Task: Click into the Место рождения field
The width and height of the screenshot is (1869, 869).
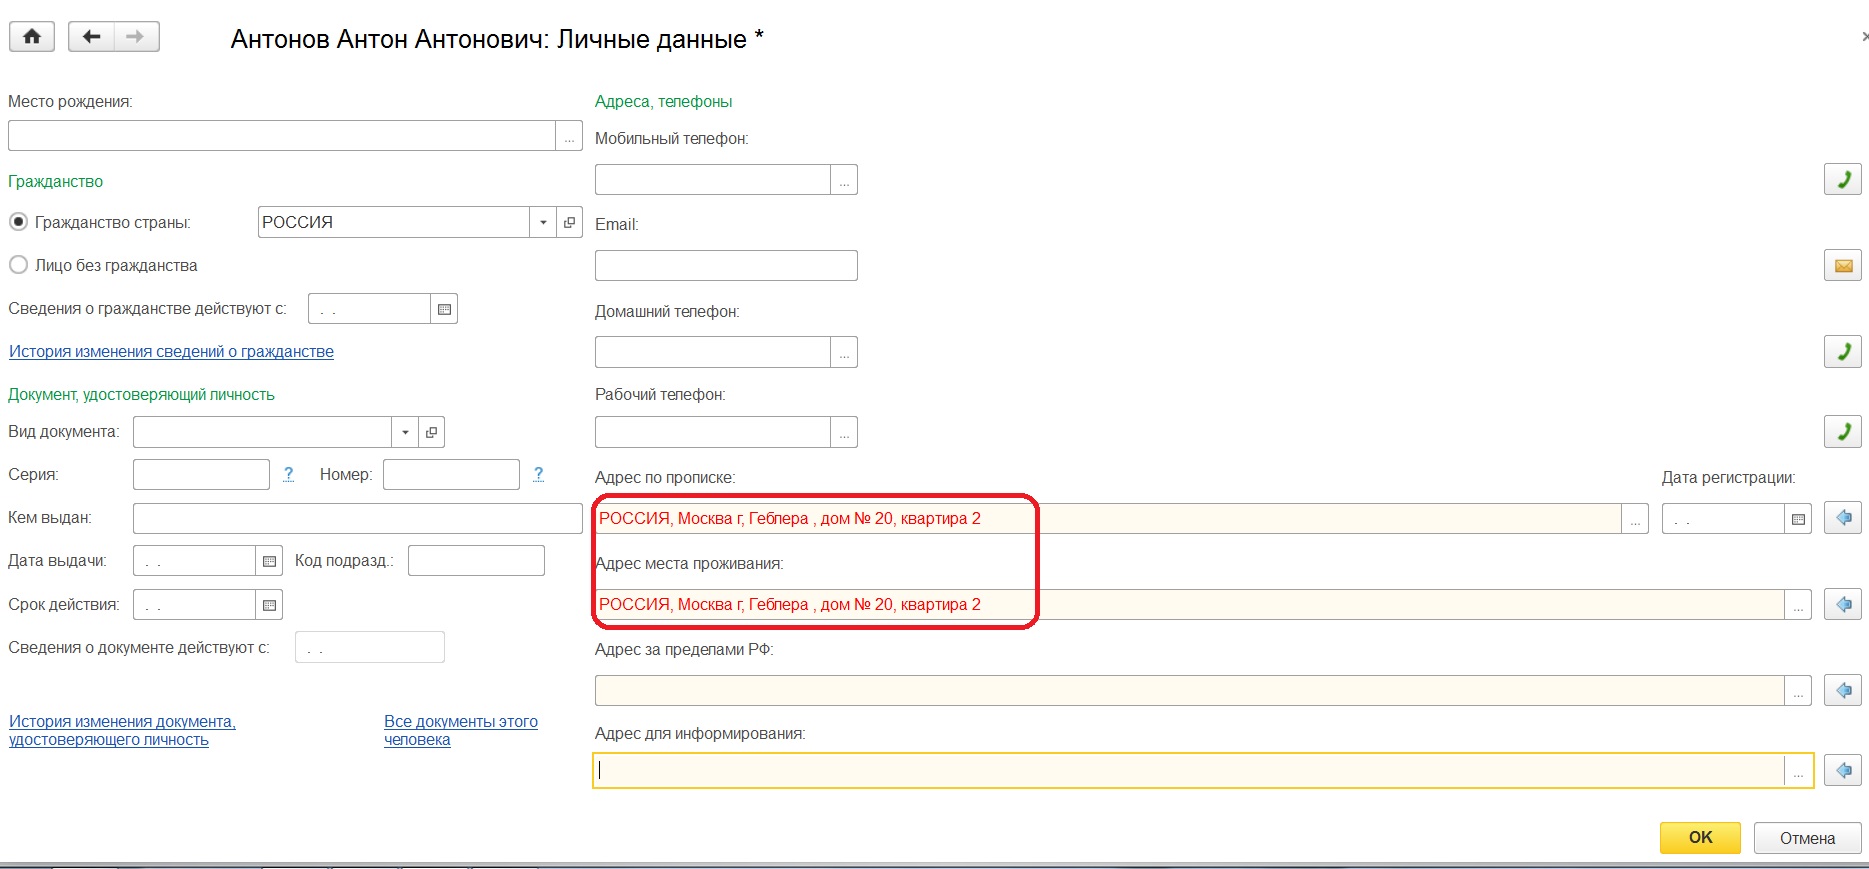Action: click(282, 136)
